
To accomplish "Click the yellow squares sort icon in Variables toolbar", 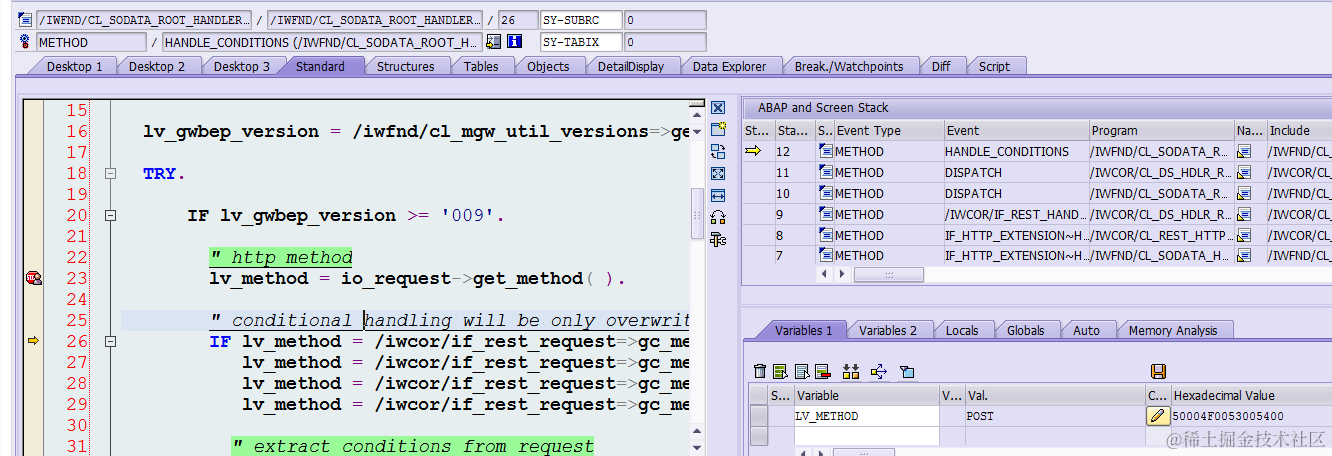I will coord(851,371).
